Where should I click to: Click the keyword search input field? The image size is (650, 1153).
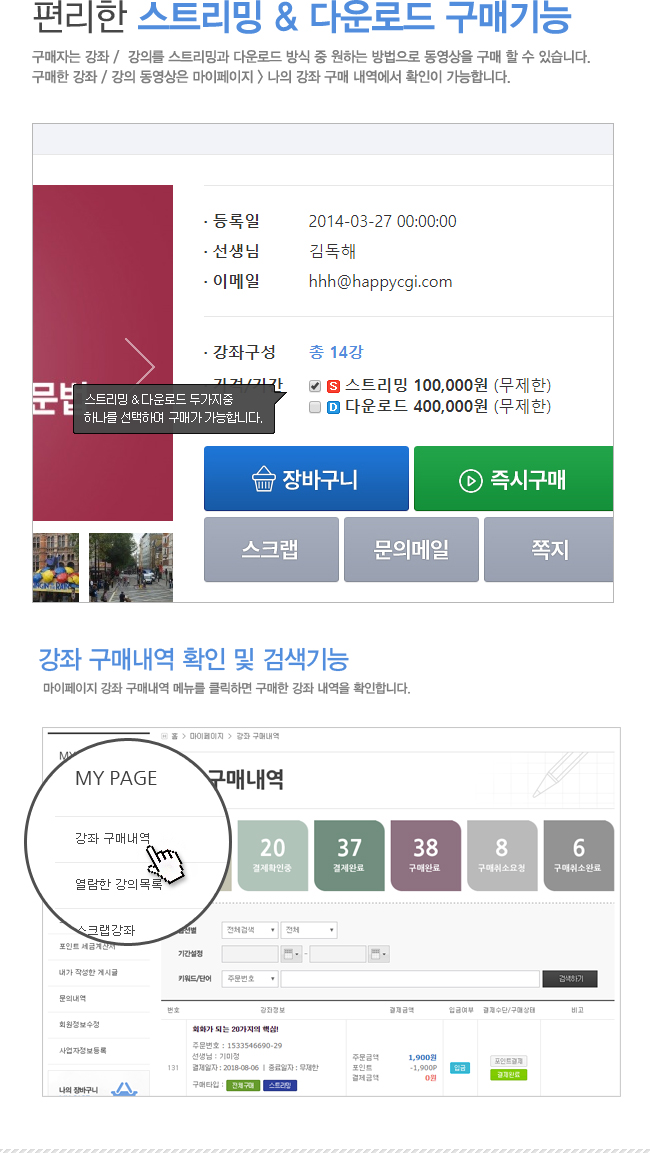(410, 979)
